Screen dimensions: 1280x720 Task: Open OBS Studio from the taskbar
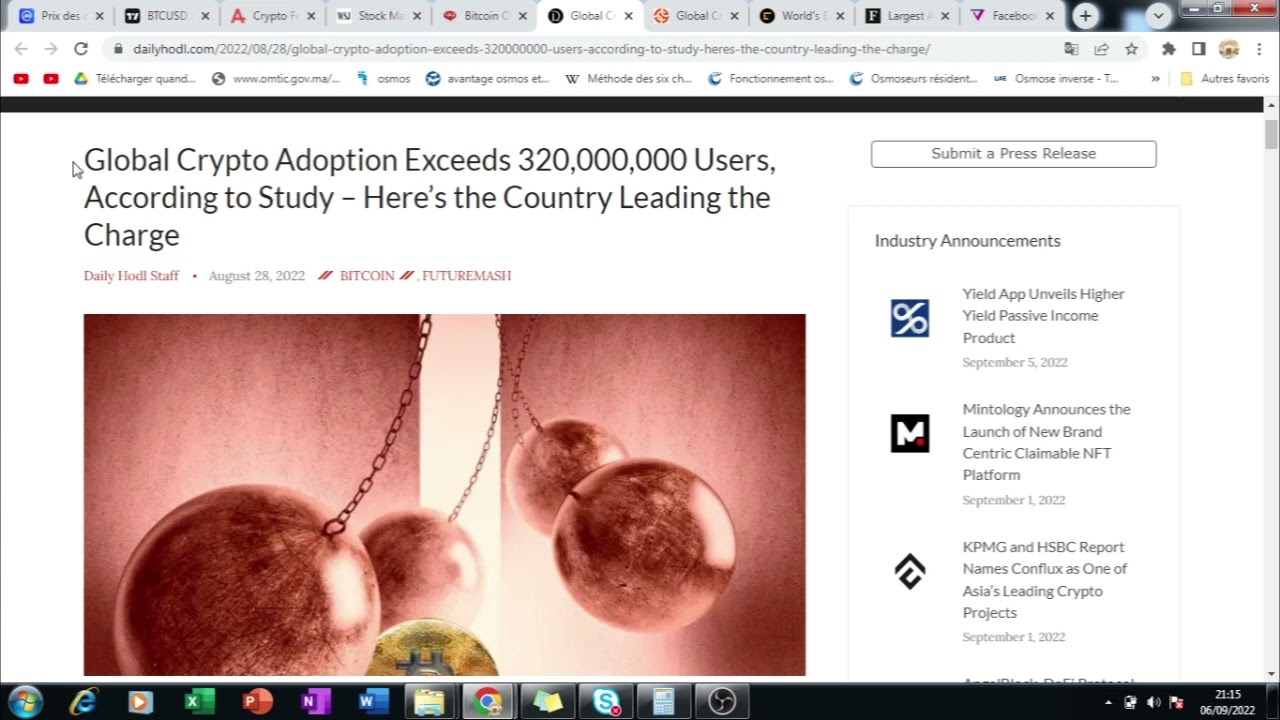pyautogui.click(x=722, y=702)
